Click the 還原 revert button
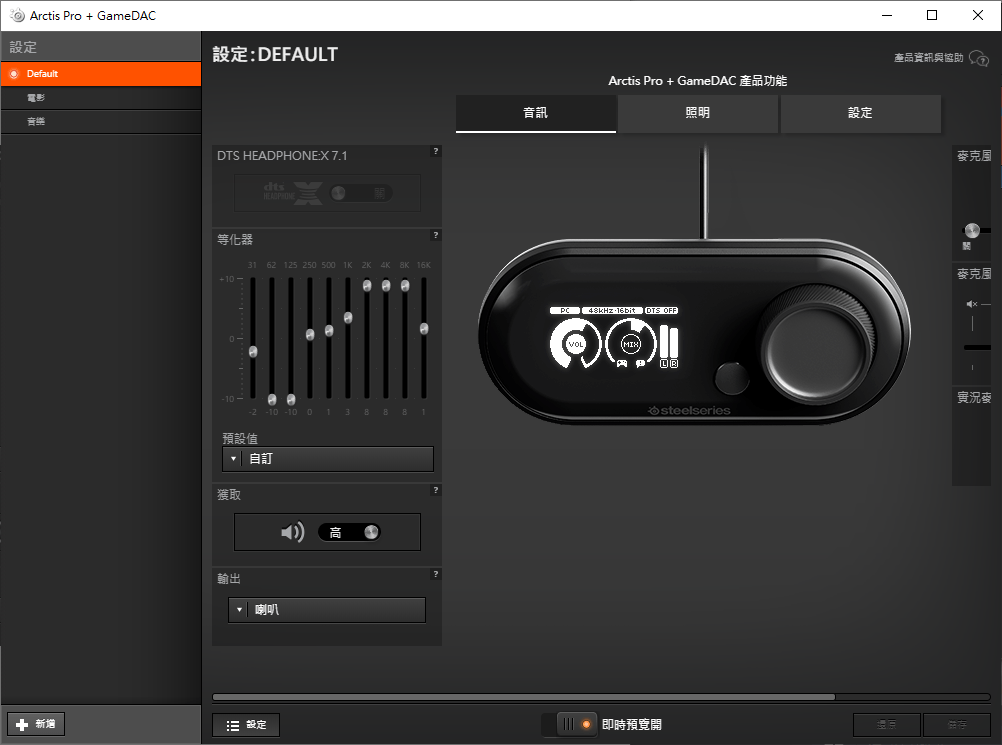The width and height of the screenshot is (1002, 745). [x=886, y=725]
